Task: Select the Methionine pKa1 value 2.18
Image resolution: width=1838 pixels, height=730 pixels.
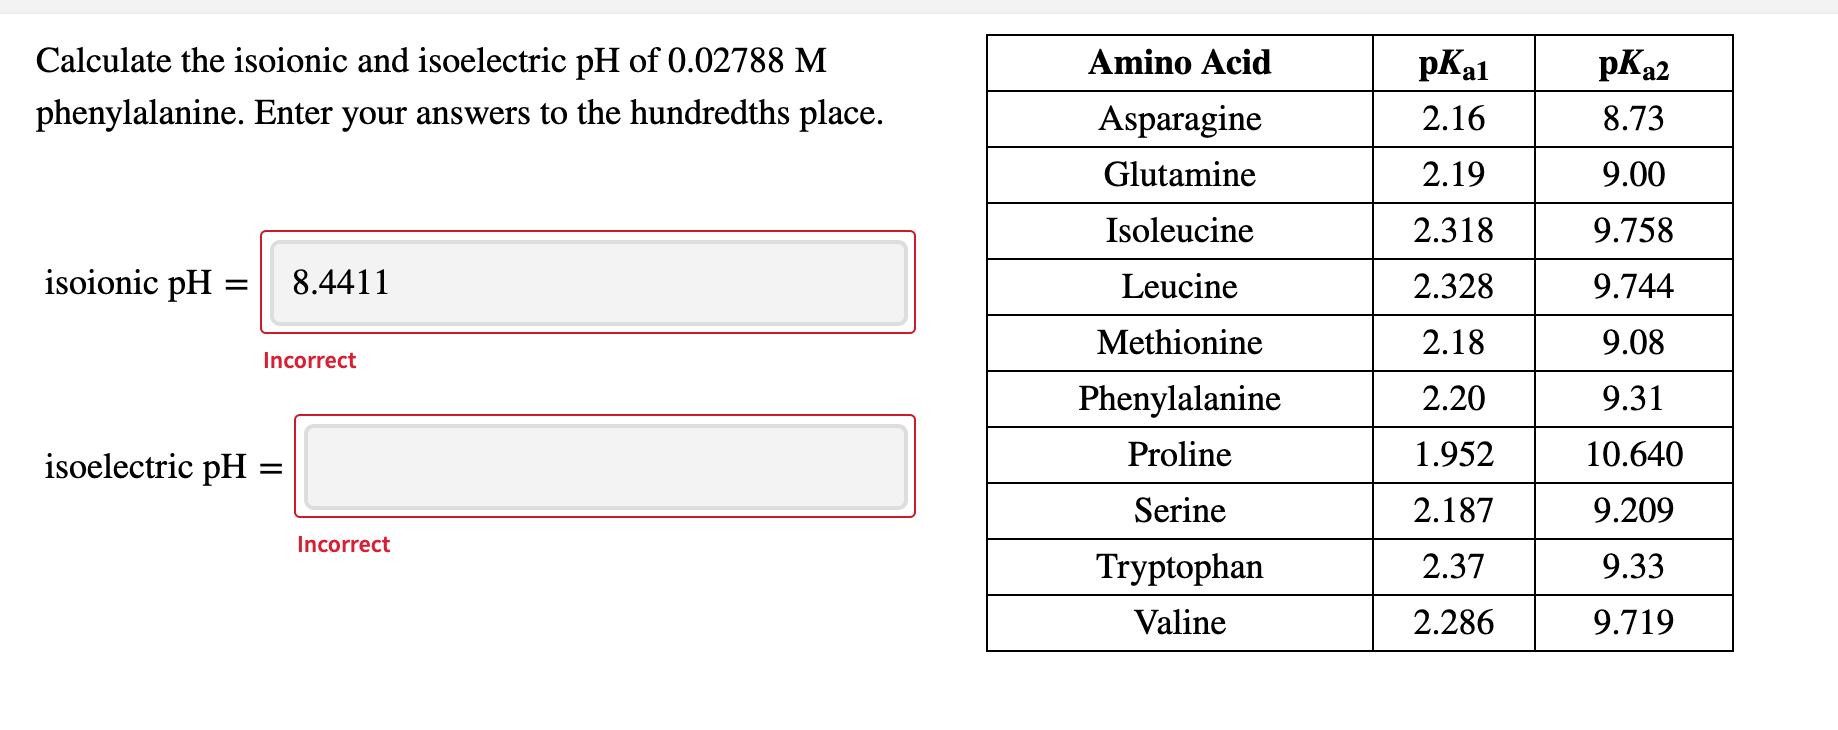Action: pyautogui.click(x=1452, y=343)
